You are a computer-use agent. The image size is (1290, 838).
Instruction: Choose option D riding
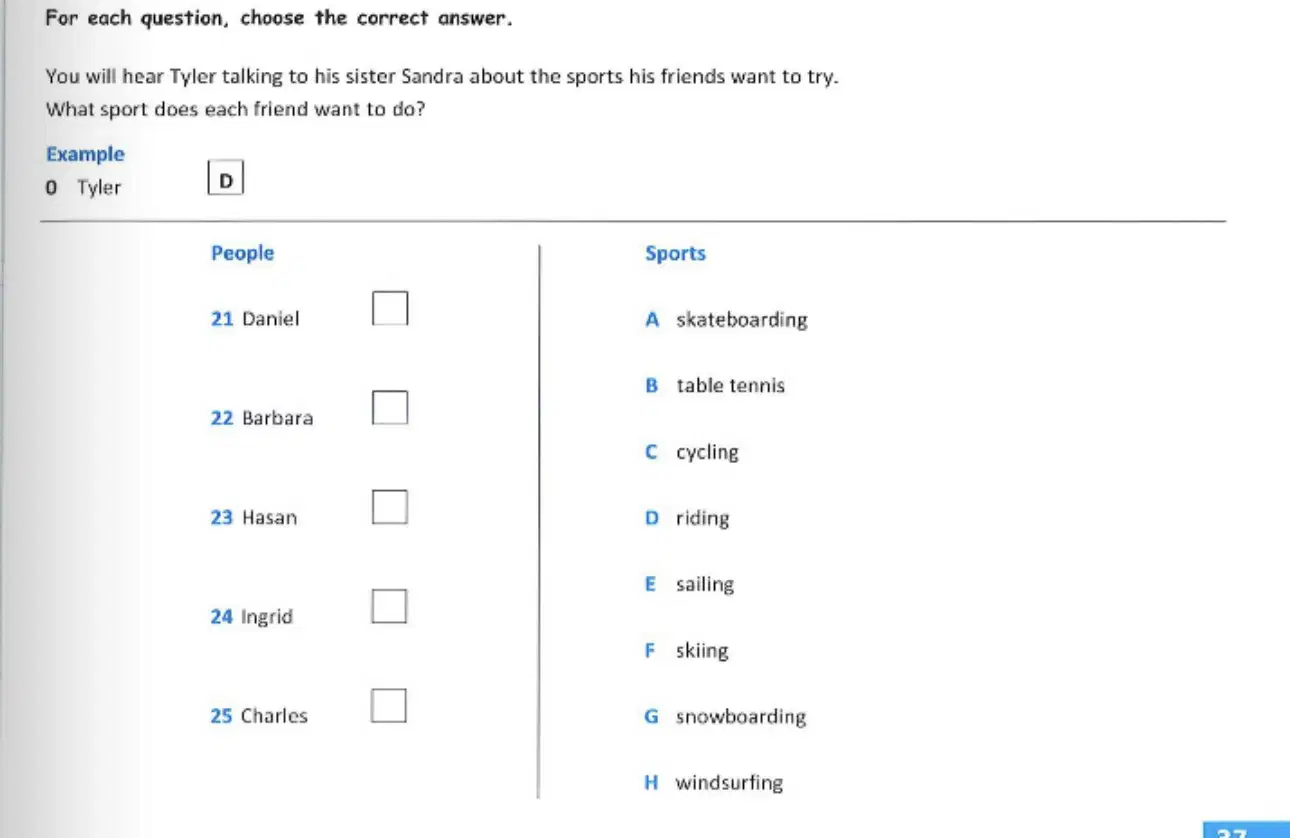(687, 518)
